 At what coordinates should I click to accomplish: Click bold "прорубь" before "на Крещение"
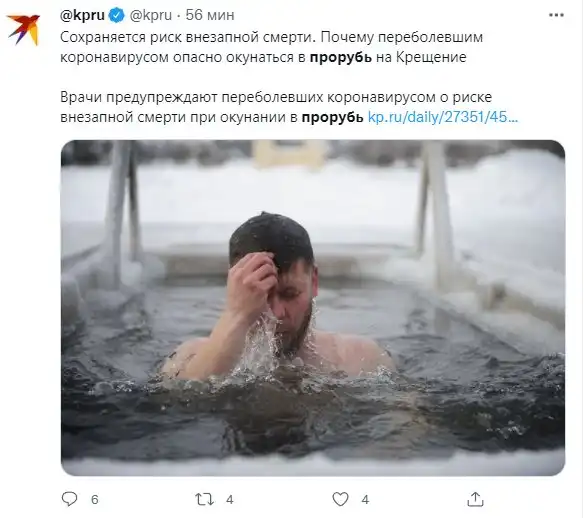click(x=340, y=57)
